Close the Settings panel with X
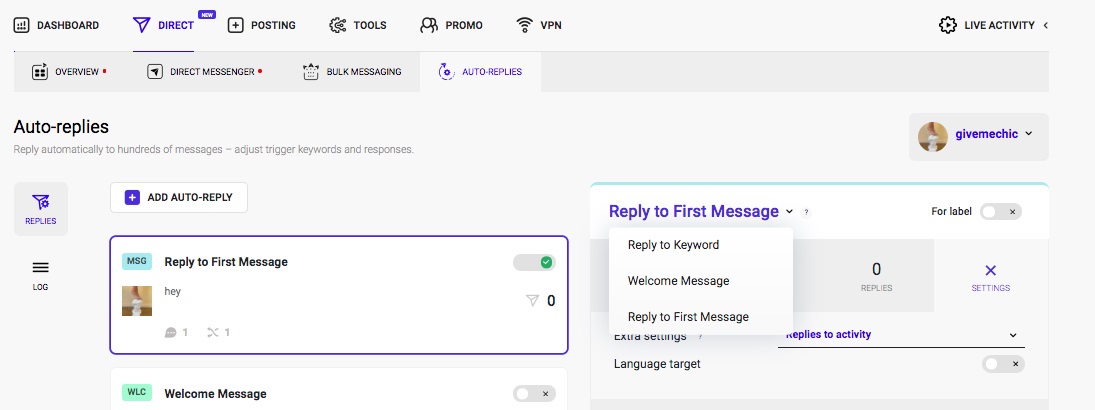 (990, 270)
